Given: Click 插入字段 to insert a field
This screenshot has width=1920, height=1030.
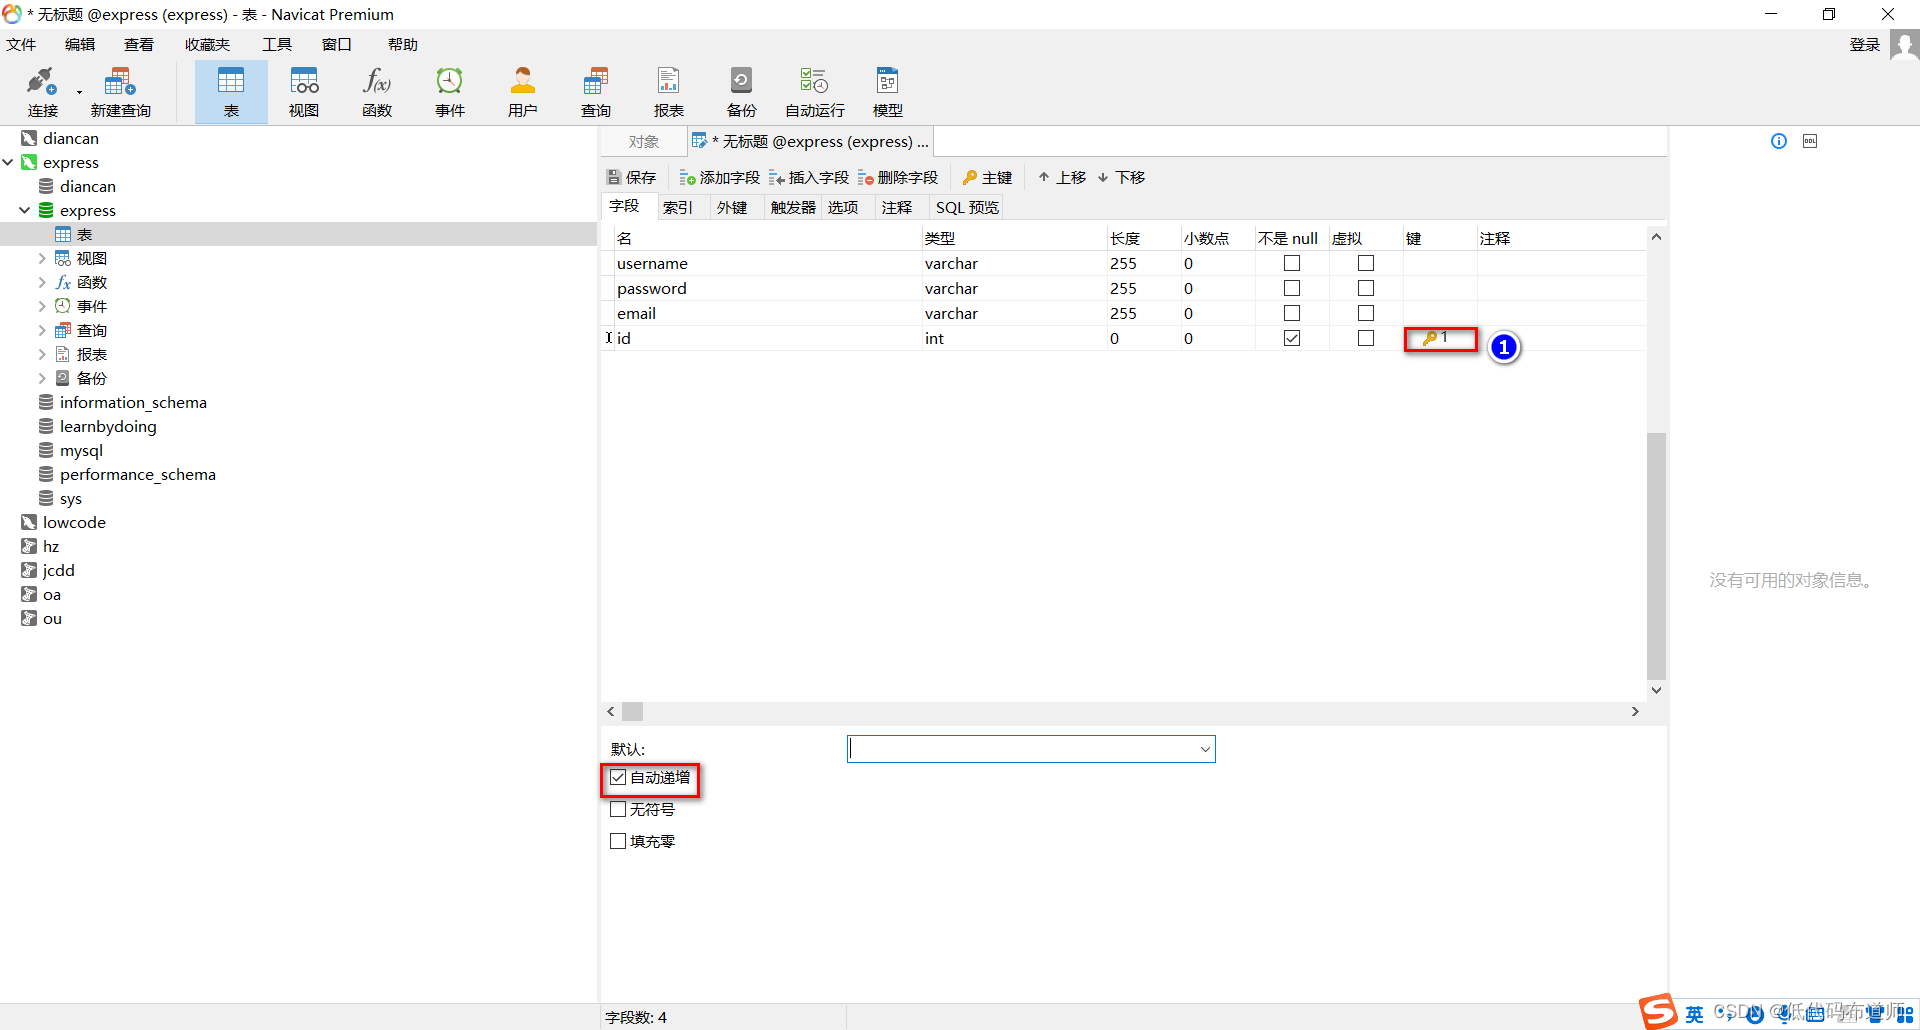Looking at the screenshot, I should click(809, 177).
